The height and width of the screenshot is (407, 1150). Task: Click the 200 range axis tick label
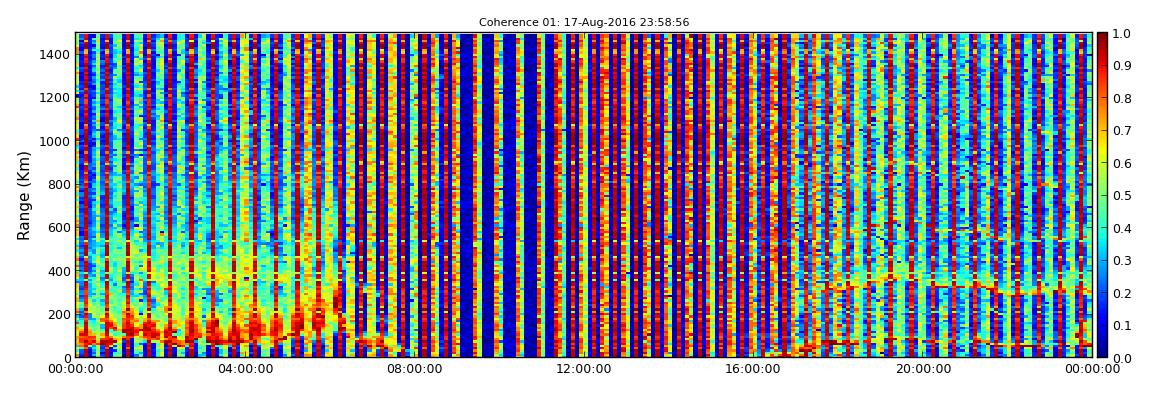59,314
